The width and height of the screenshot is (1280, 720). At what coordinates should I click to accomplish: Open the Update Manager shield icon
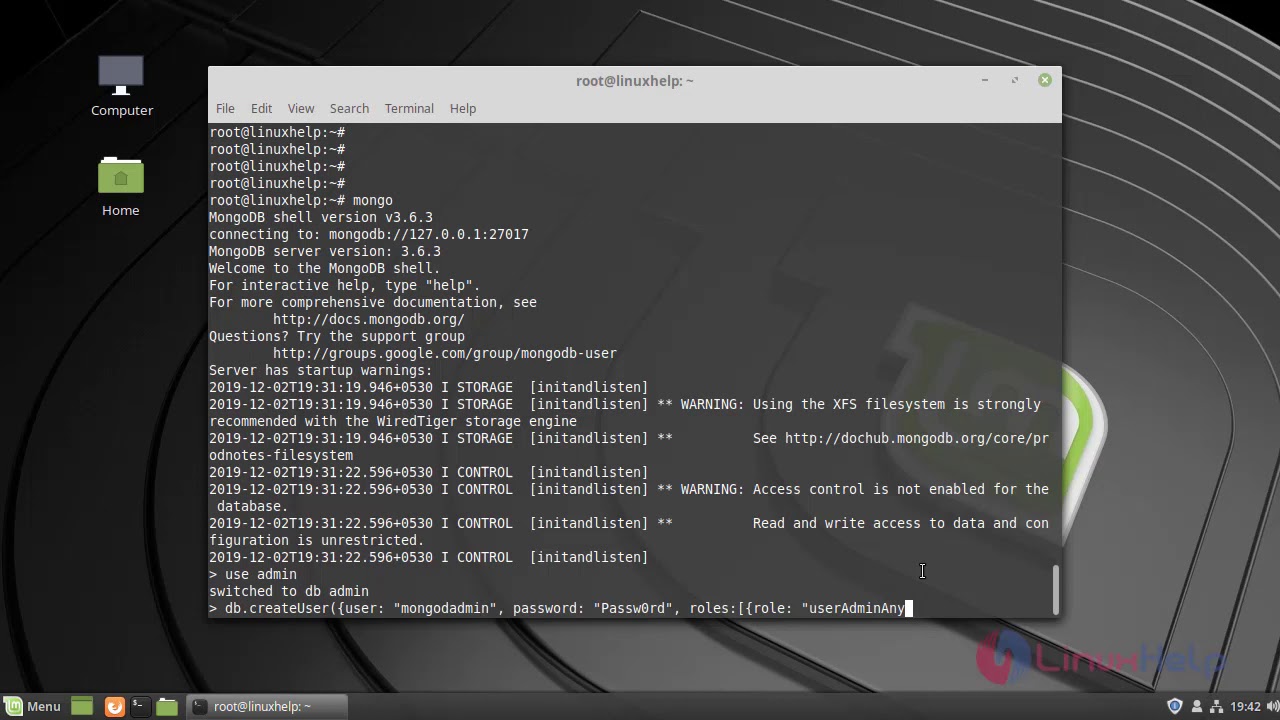tap(1175, 706)
